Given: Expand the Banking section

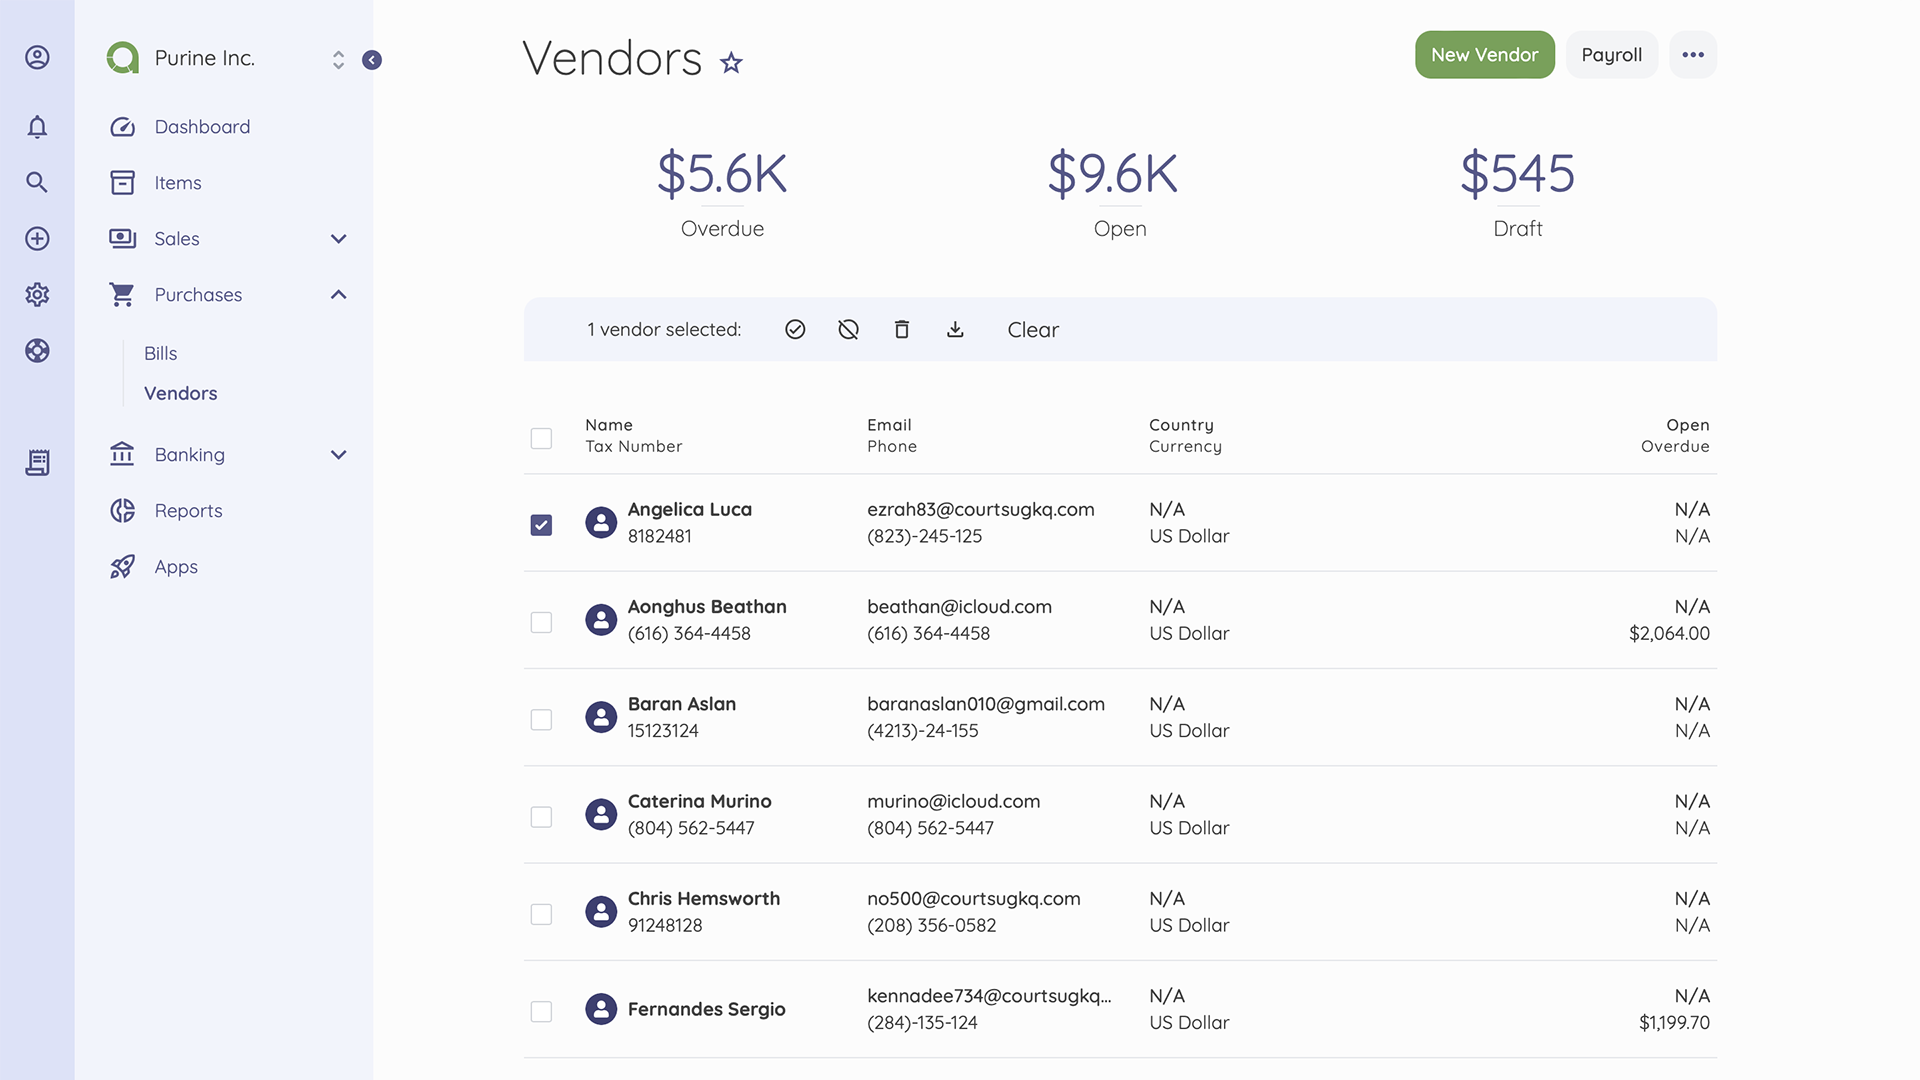Looking at the screenshot, I should [x=338, y=455].
